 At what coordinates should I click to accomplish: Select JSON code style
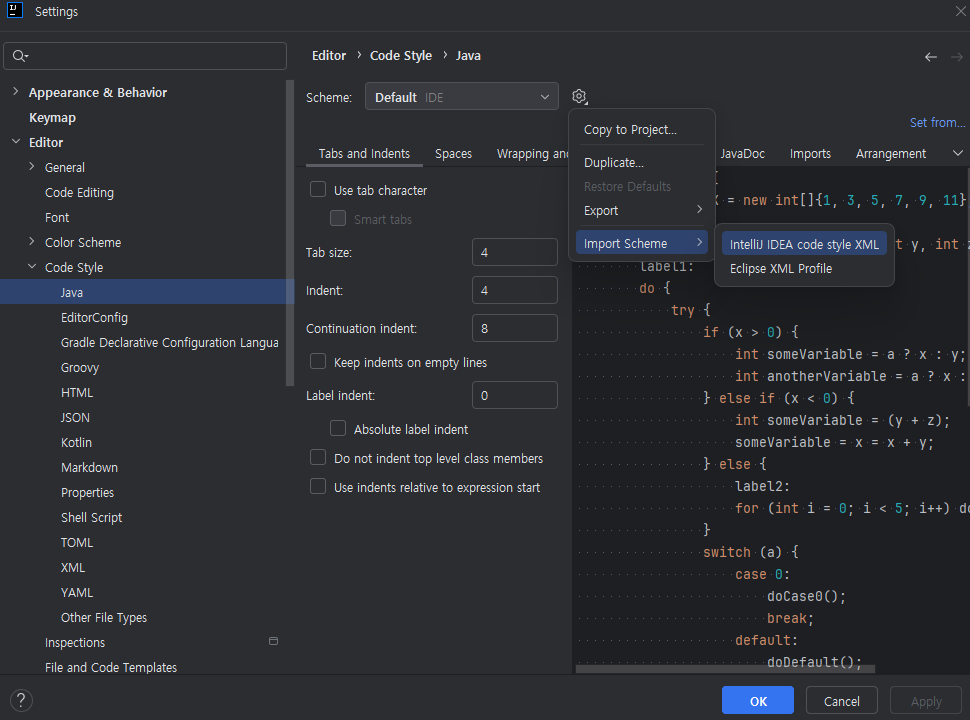(x=75, y=418)
